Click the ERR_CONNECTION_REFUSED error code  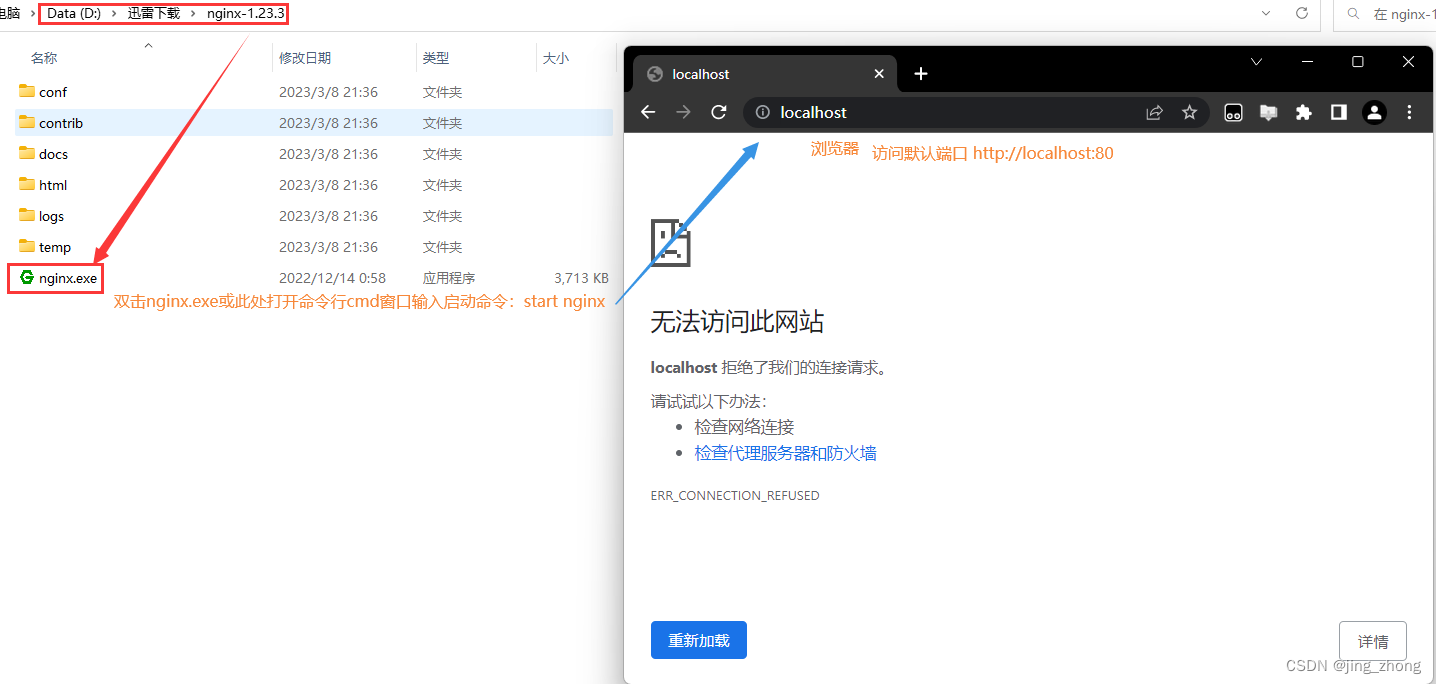[735, 496]
